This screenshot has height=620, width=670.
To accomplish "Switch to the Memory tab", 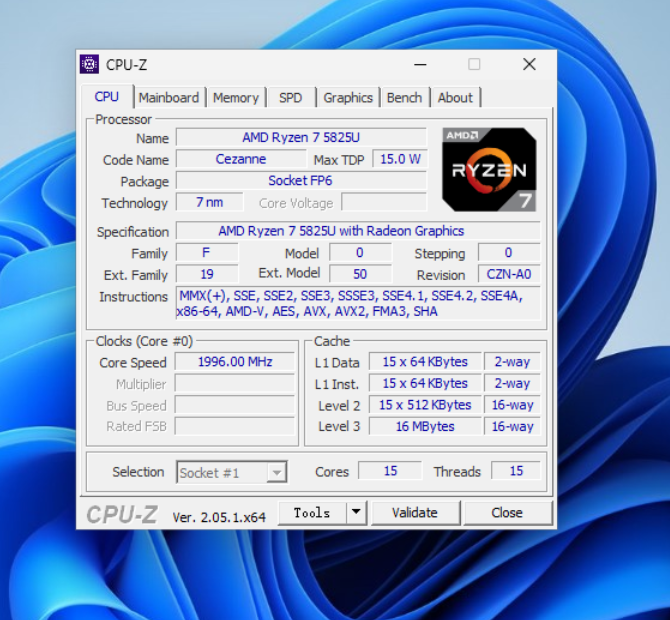I will coord(236,98).
